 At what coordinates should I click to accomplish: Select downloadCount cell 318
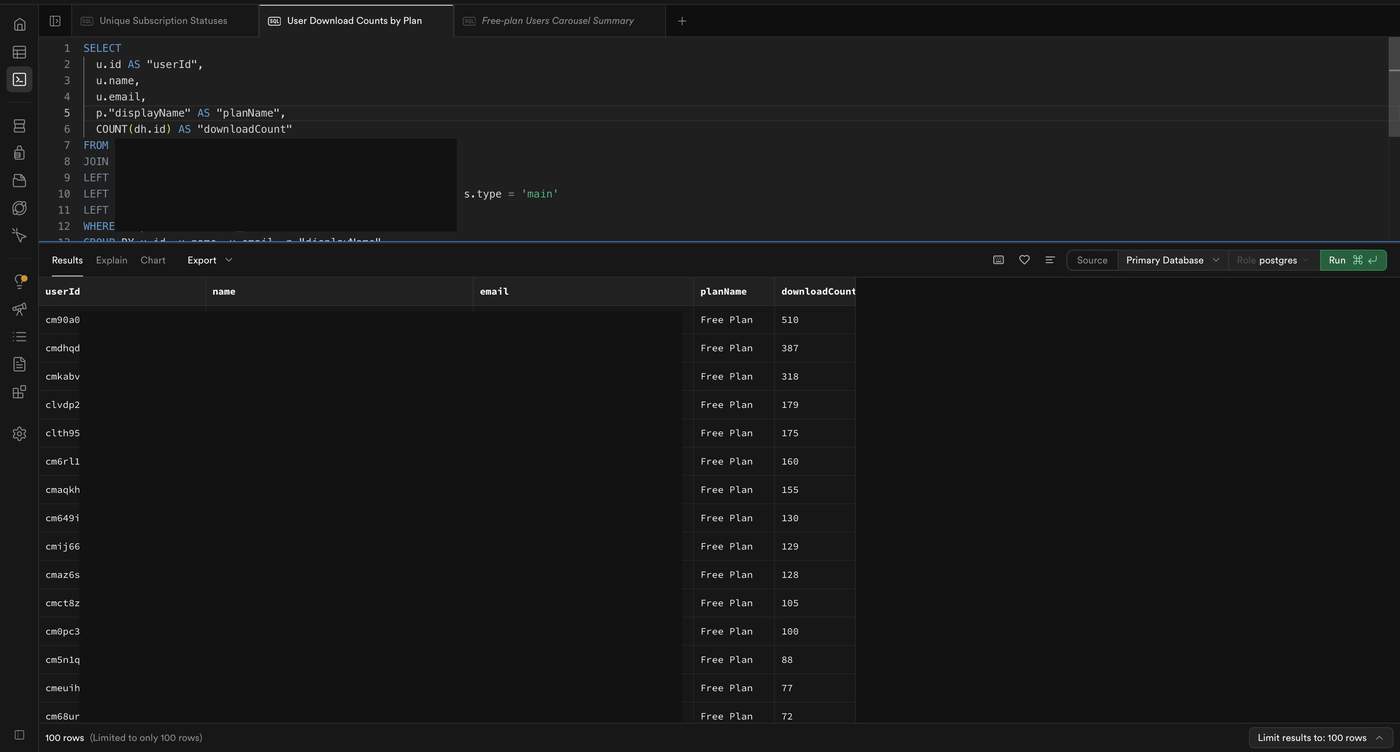pyautogui.click(x=815, y=376)
